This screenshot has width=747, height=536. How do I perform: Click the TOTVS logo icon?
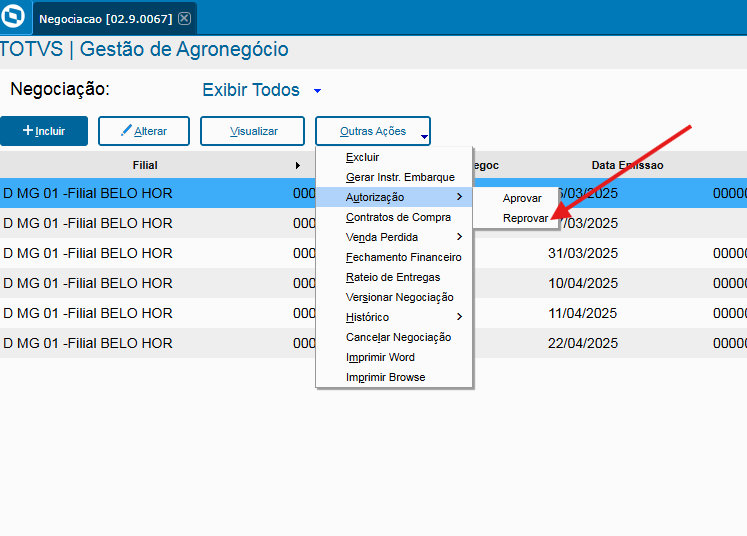pyautogui.click(x=13, y=16)
